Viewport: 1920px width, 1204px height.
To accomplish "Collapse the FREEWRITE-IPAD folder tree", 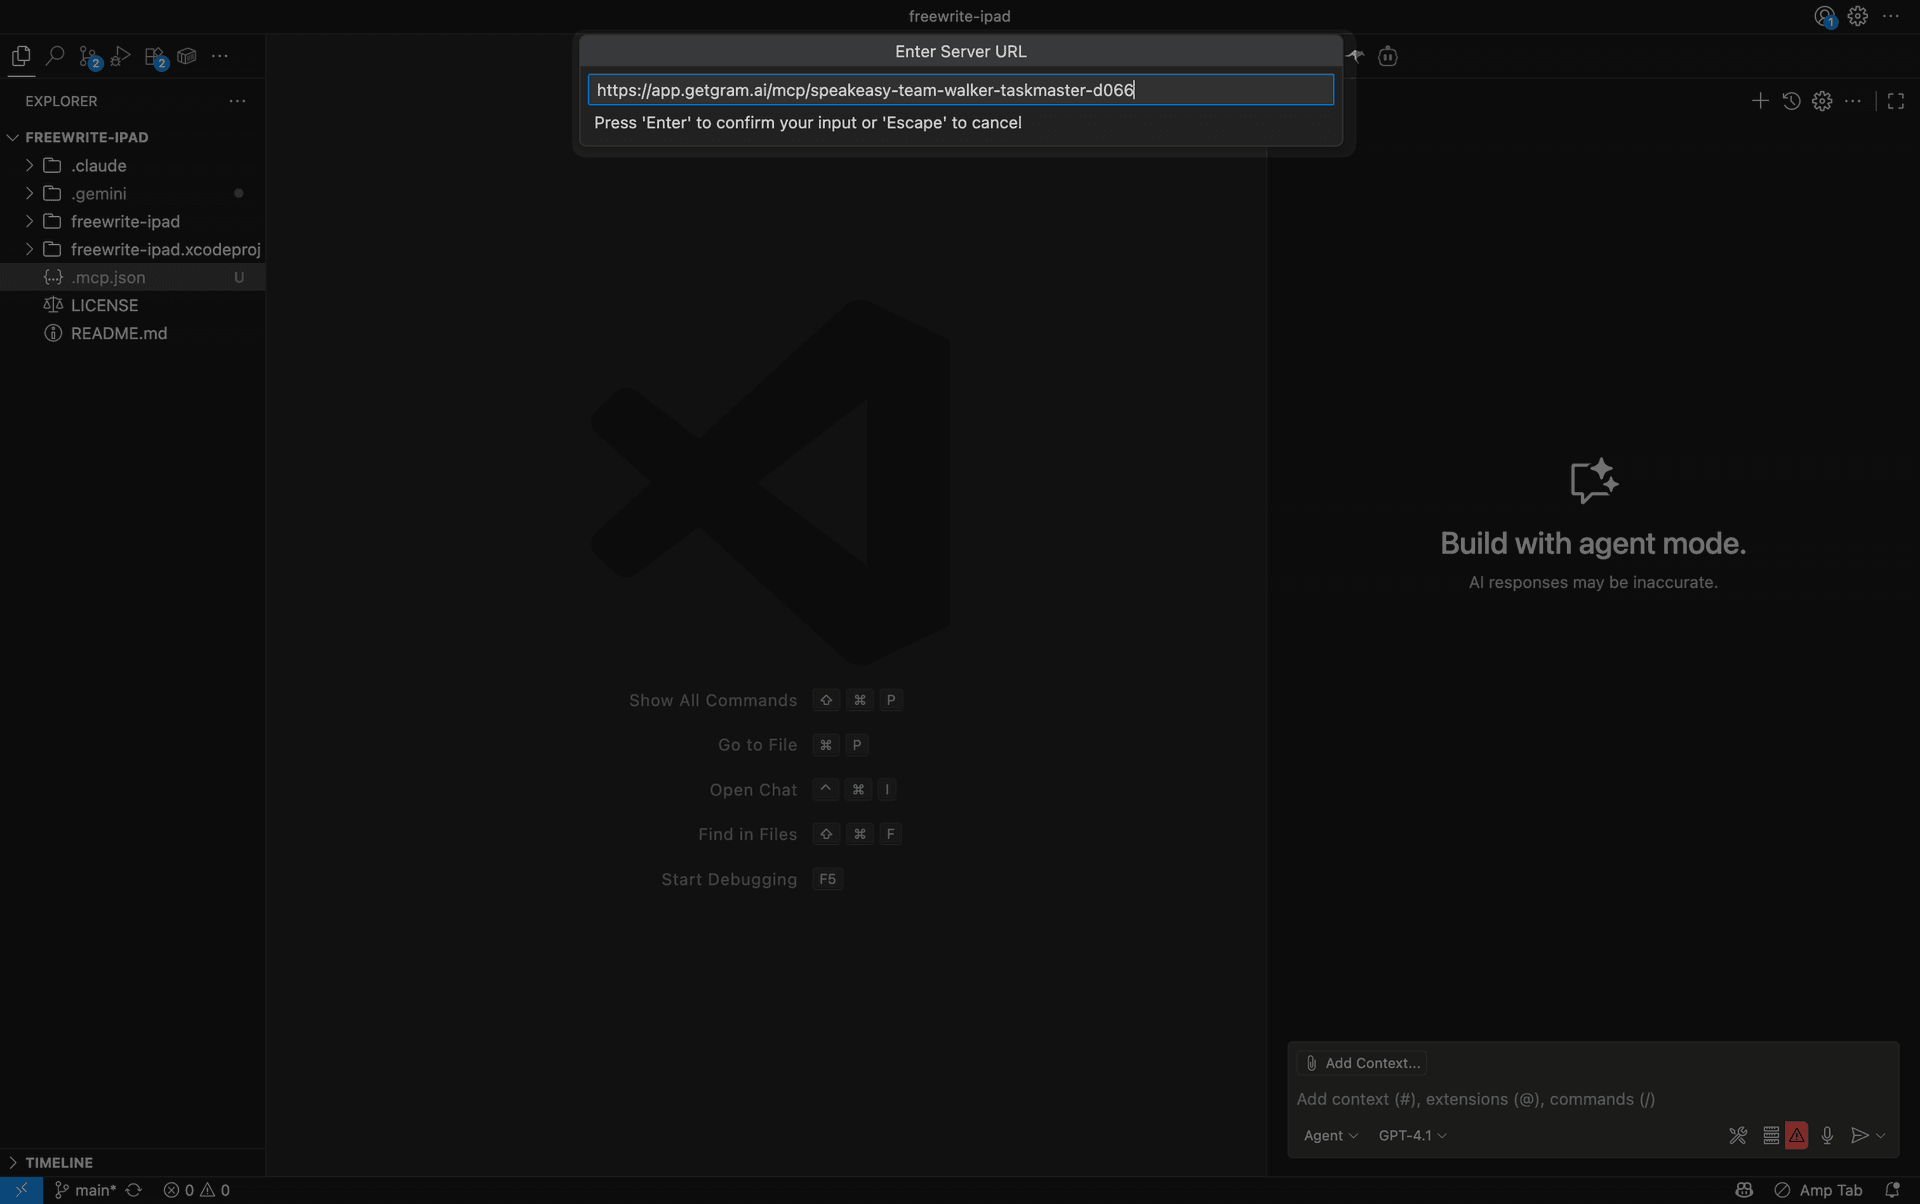I will point(13,137).
